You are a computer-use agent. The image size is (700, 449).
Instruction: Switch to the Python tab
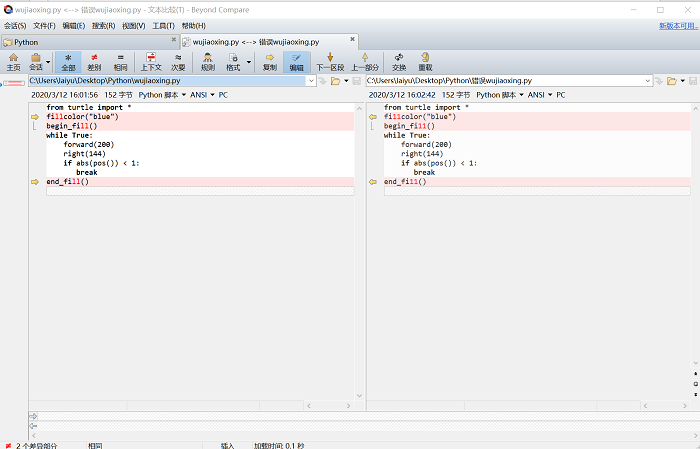[26, 42]
